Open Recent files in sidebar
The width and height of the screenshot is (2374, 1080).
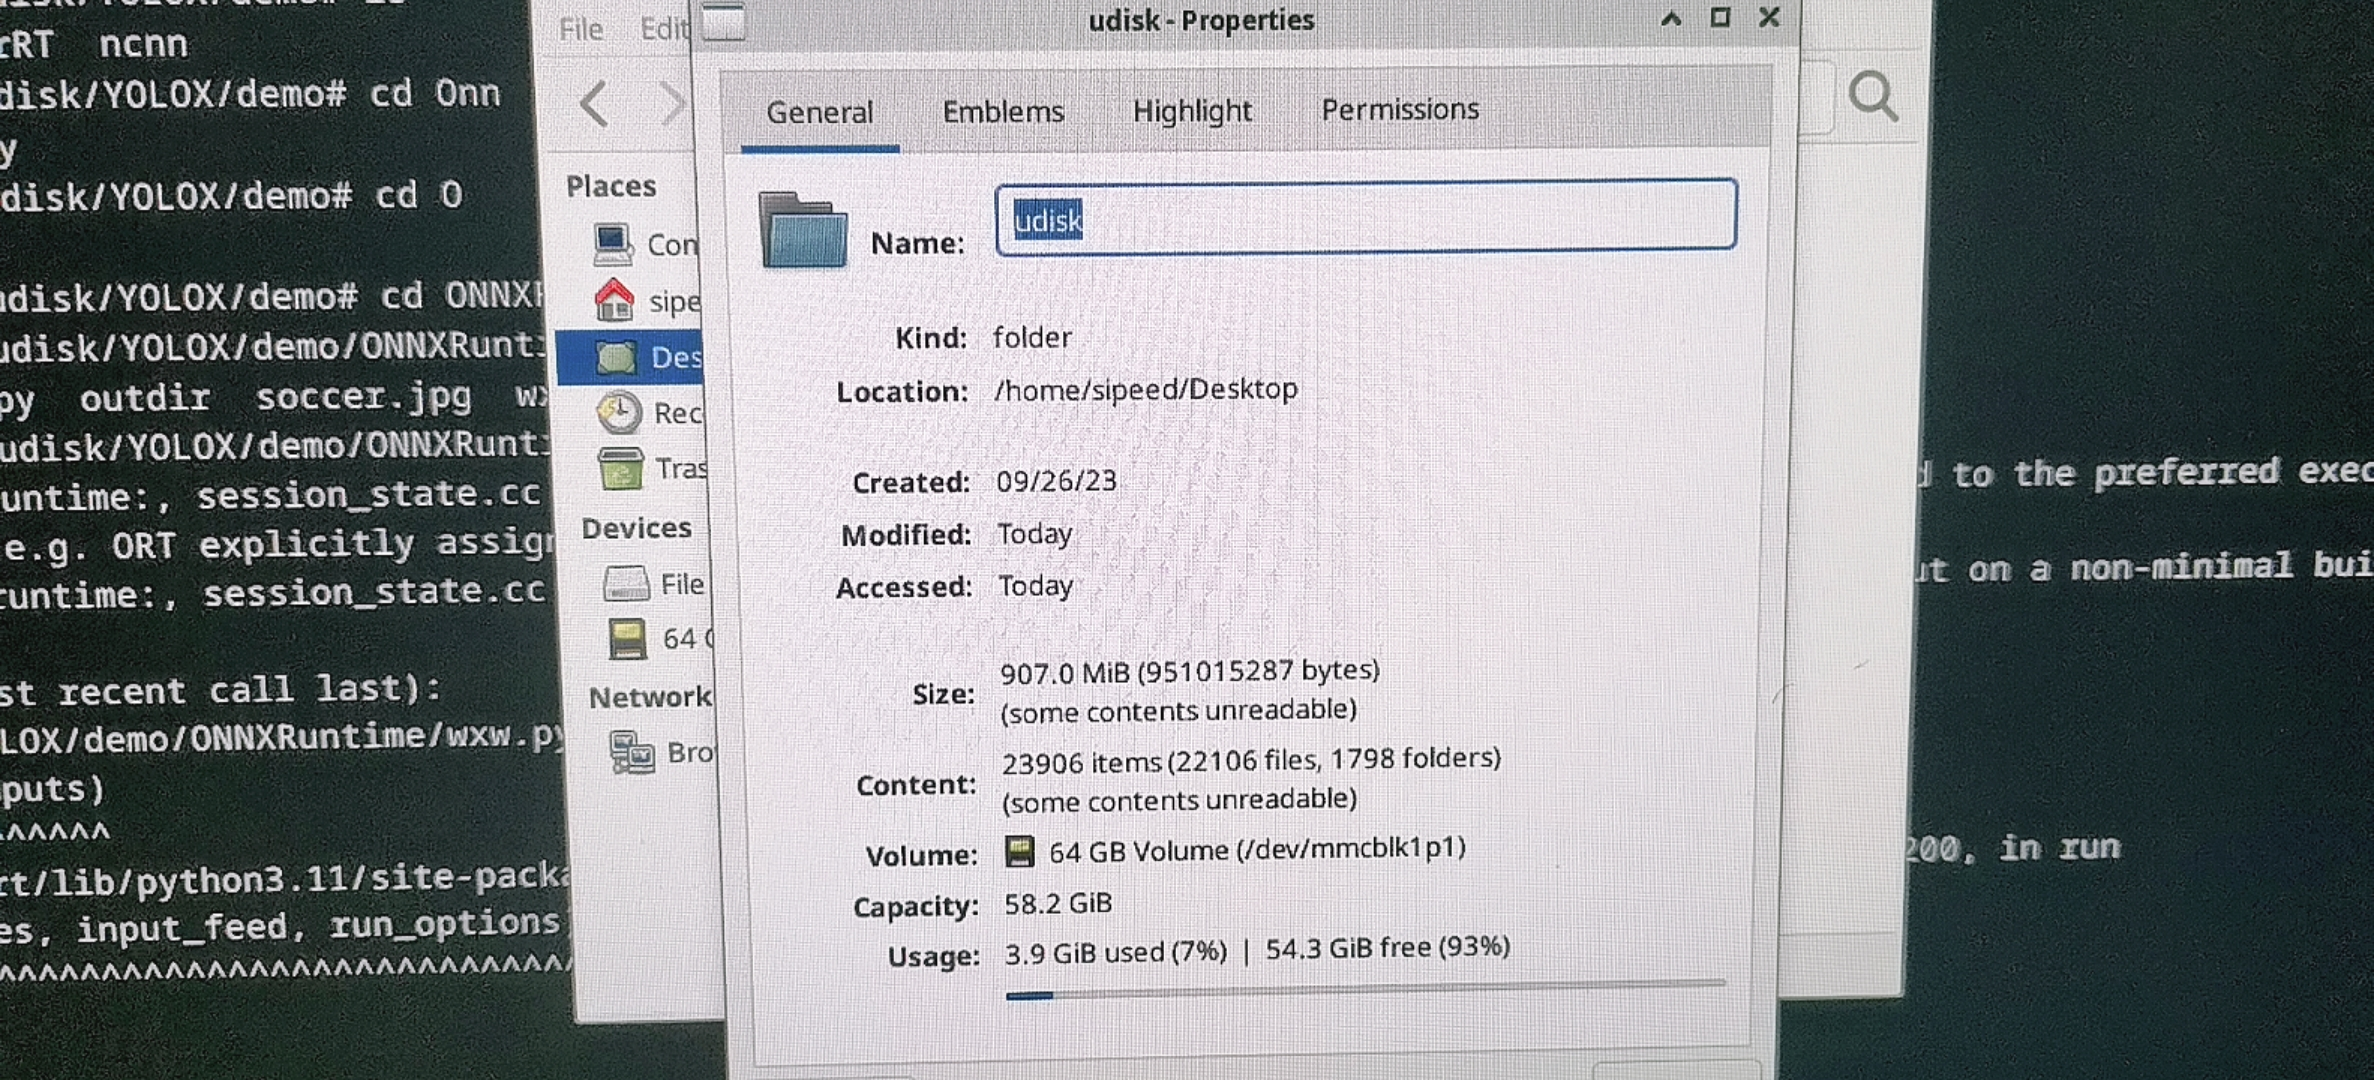click(x=650, y=413)
